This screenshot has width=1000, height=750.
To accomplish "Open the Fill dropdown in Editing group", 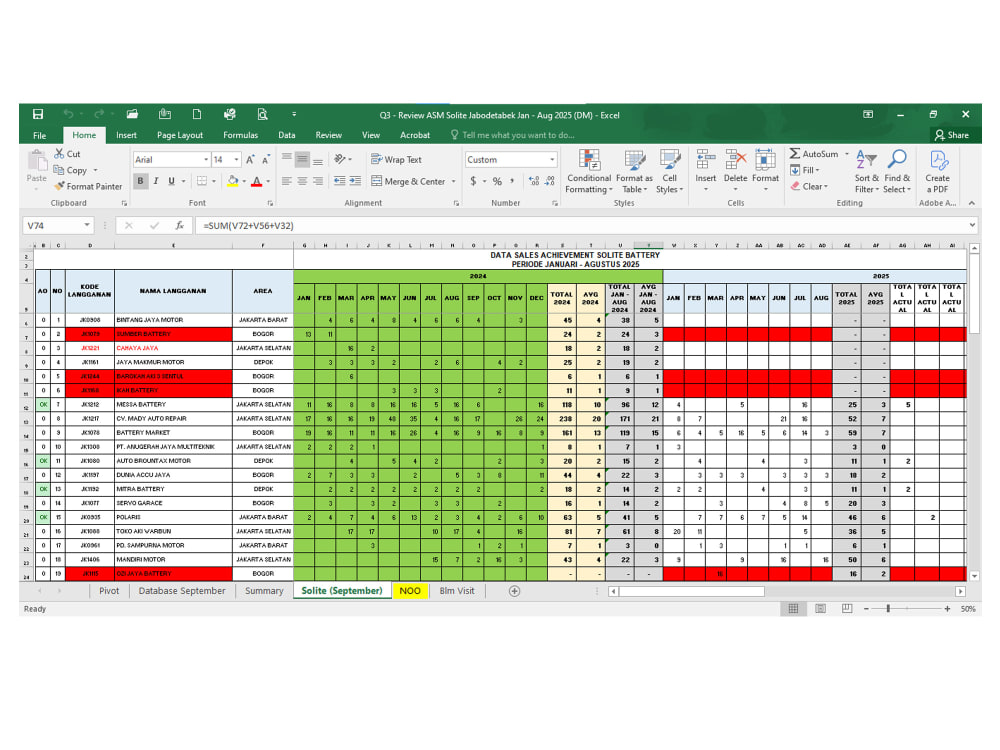I will point(805,170).
